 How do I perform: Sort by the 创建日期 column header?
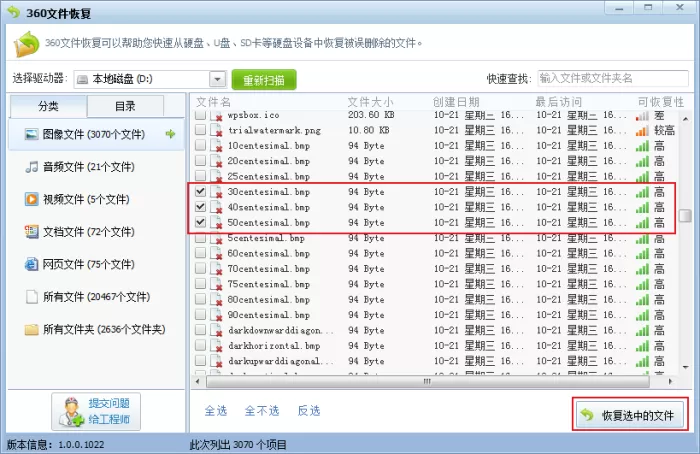pos(456,102)
